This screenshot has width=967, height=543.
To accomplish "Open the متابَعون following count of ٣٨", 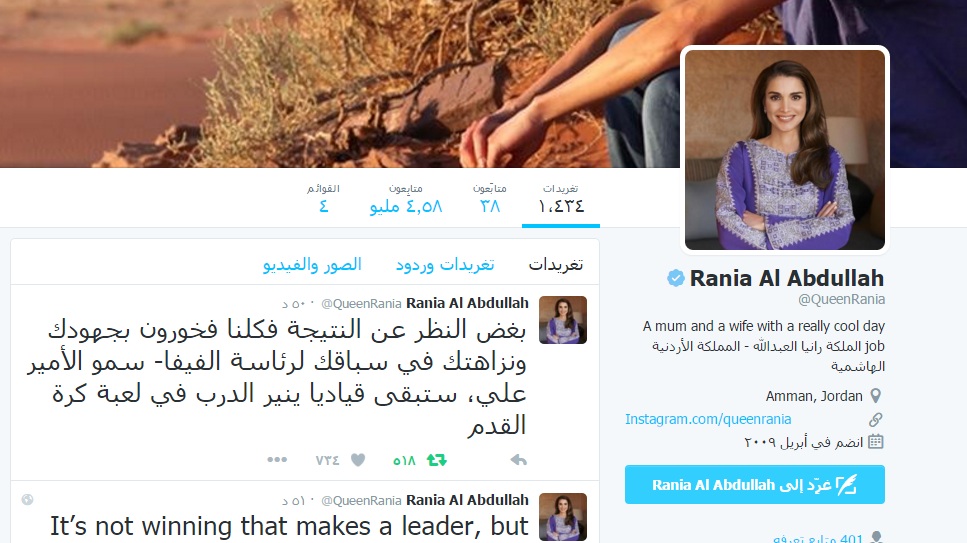I will point(490,198).
